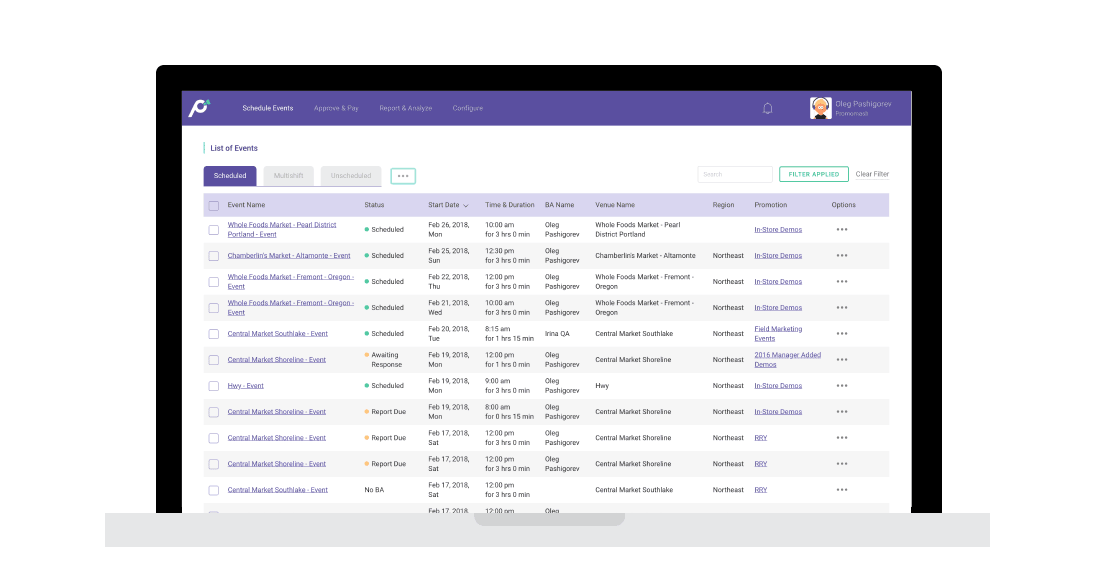Screen dimensions: 1095x580
Task: Switch to the Multishift tab
Action: point(288,176)
